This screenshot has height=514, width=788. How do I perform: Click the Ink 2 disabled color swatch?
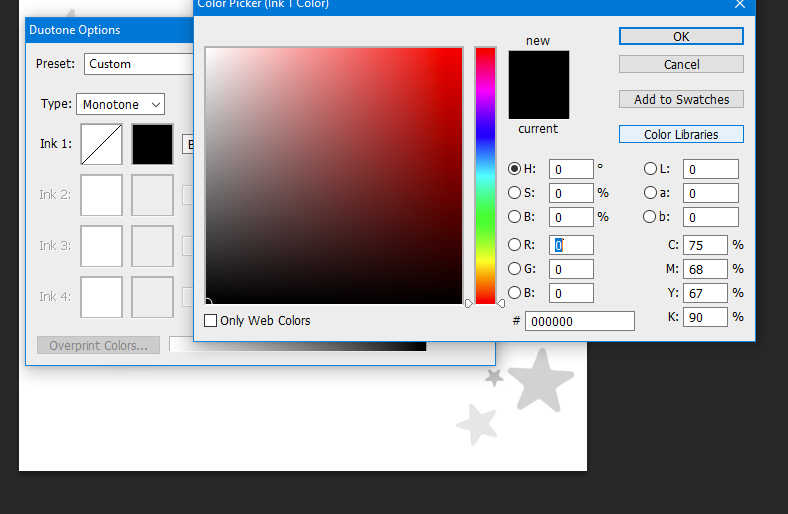click(152, 195)
